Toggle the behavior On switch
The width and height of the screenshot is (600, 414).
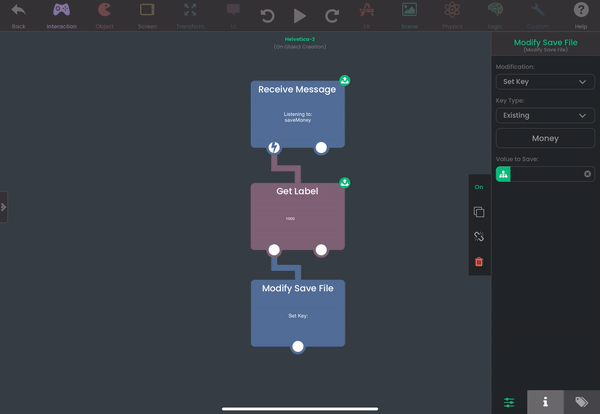tap(479, 187)
